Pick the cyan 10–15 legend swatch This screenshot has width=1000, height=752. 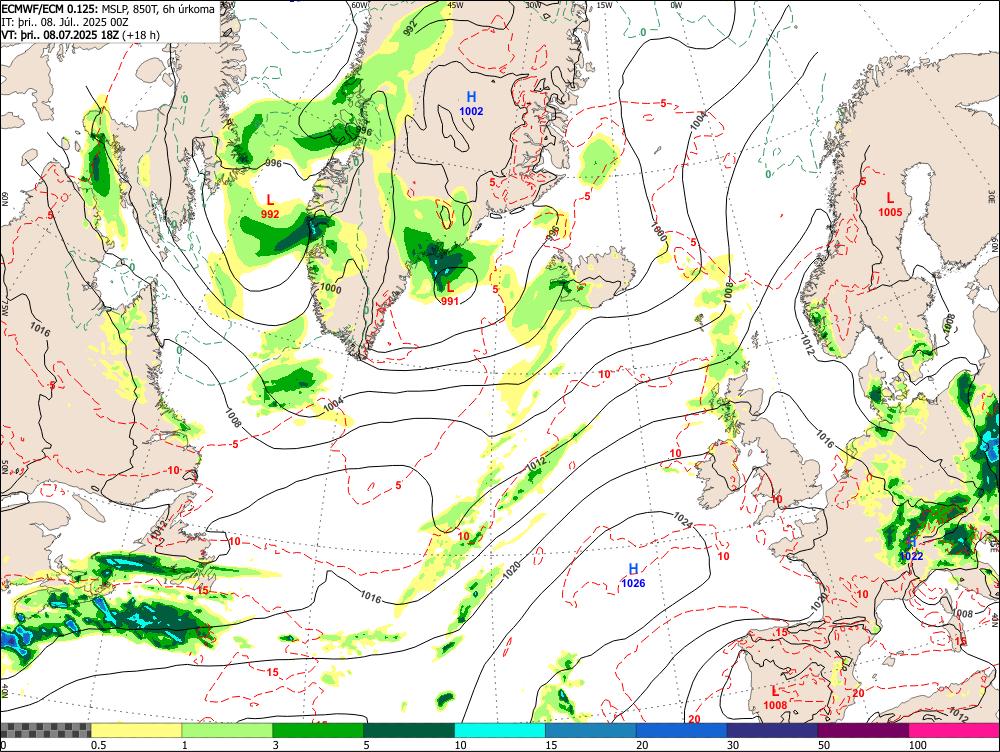pos(499,730)
